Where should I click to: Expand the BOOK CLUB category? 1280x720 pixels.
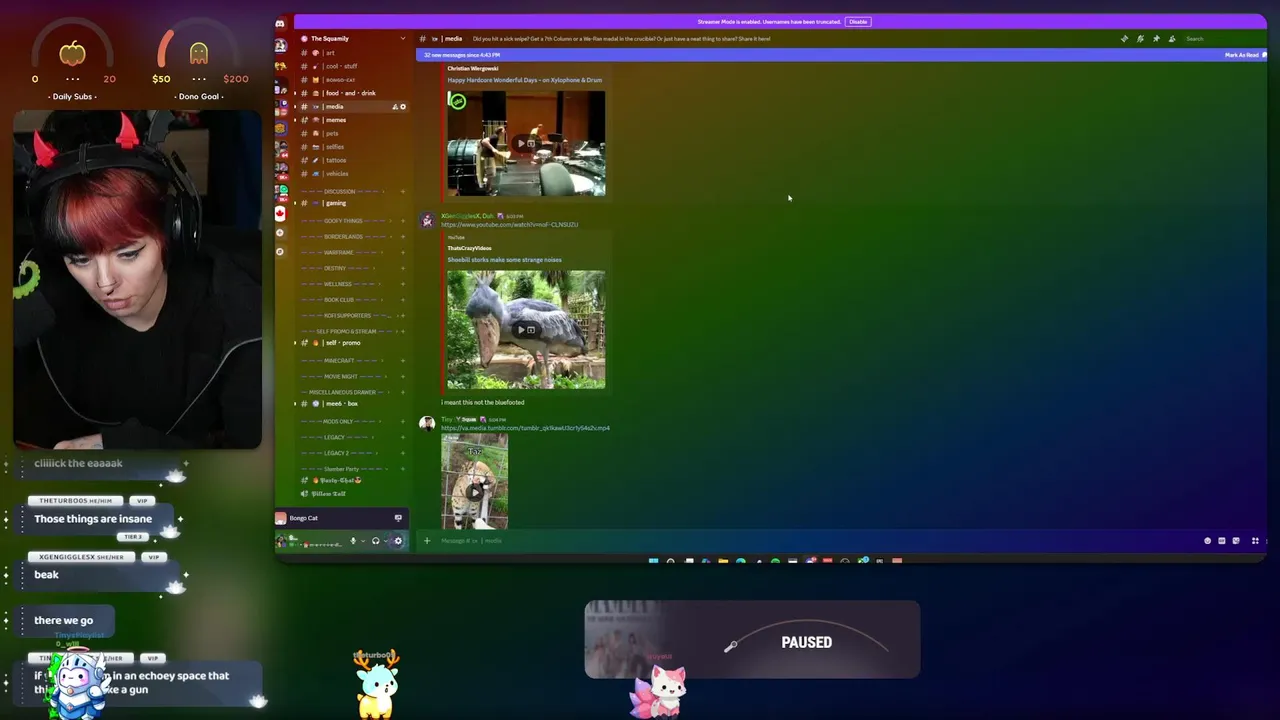(x=340, y=300)
